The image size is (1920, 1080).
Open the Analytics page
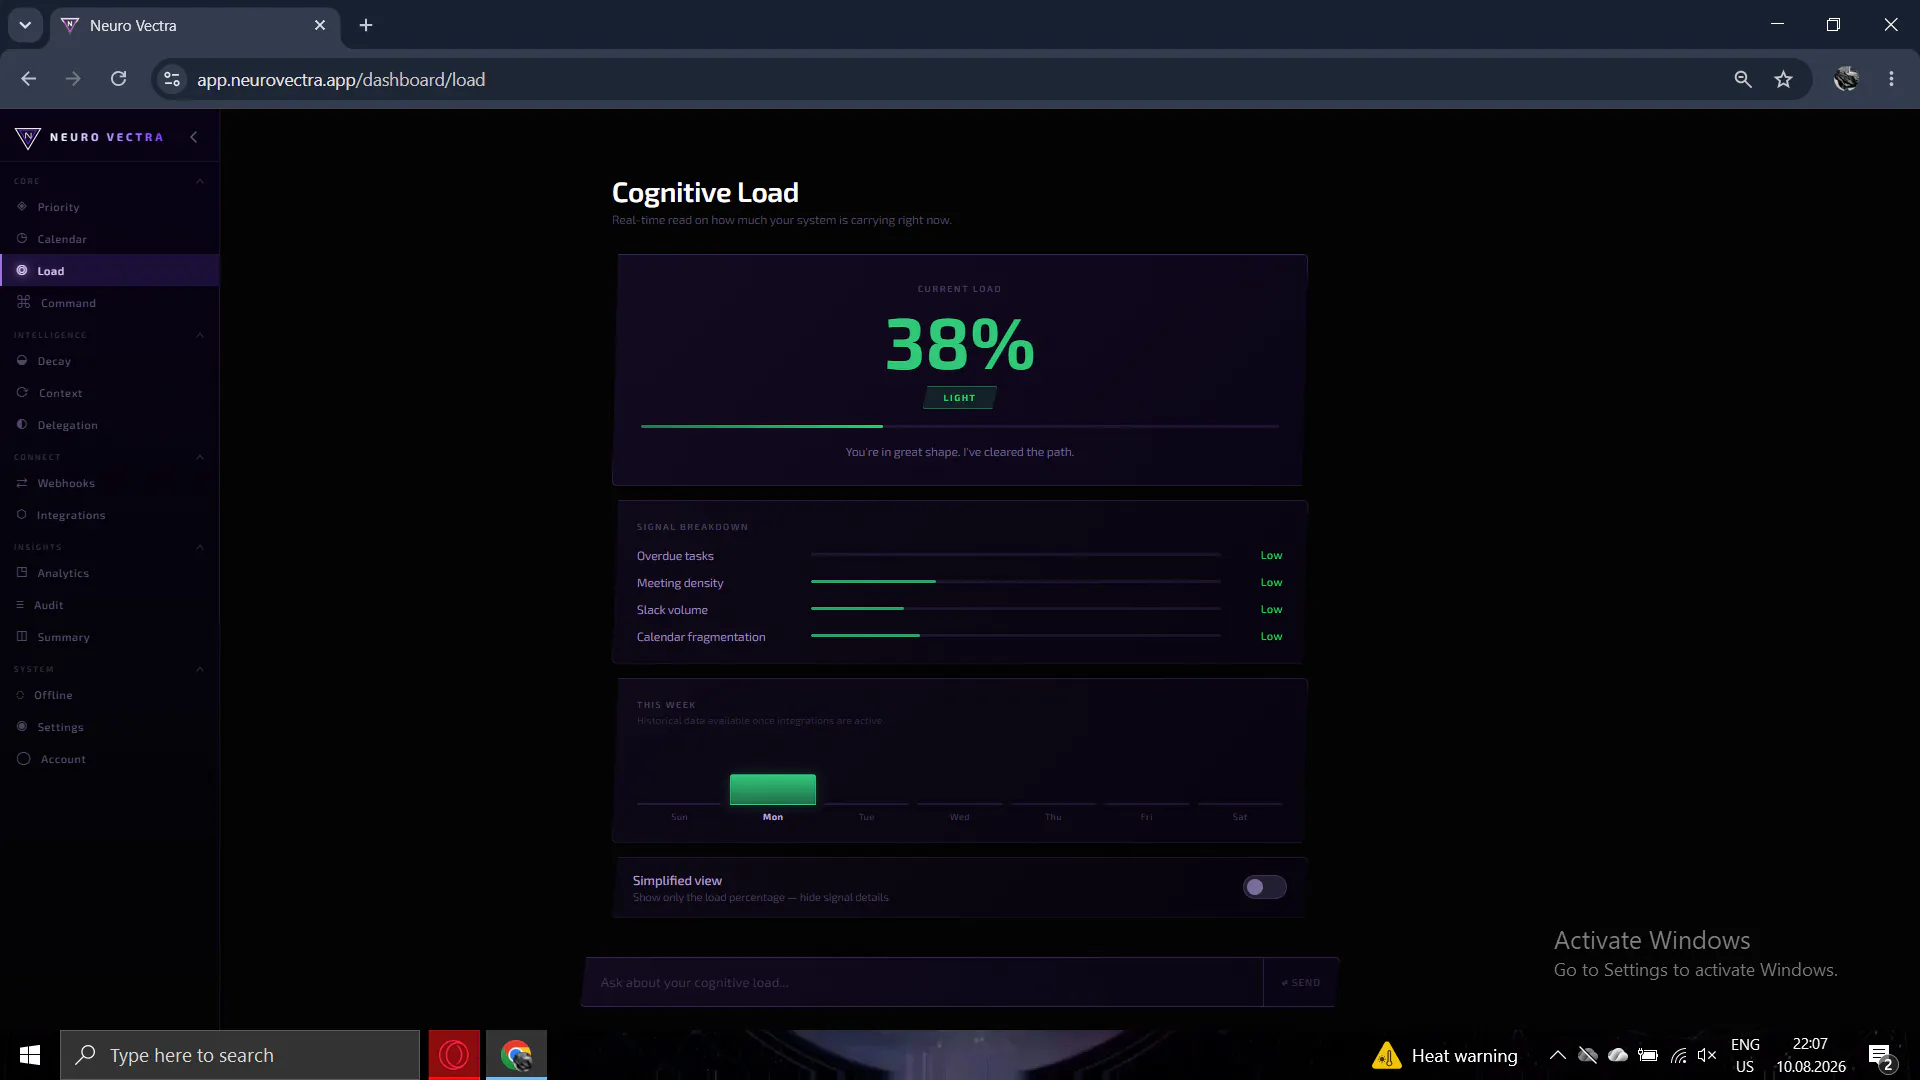click(110, 573)
